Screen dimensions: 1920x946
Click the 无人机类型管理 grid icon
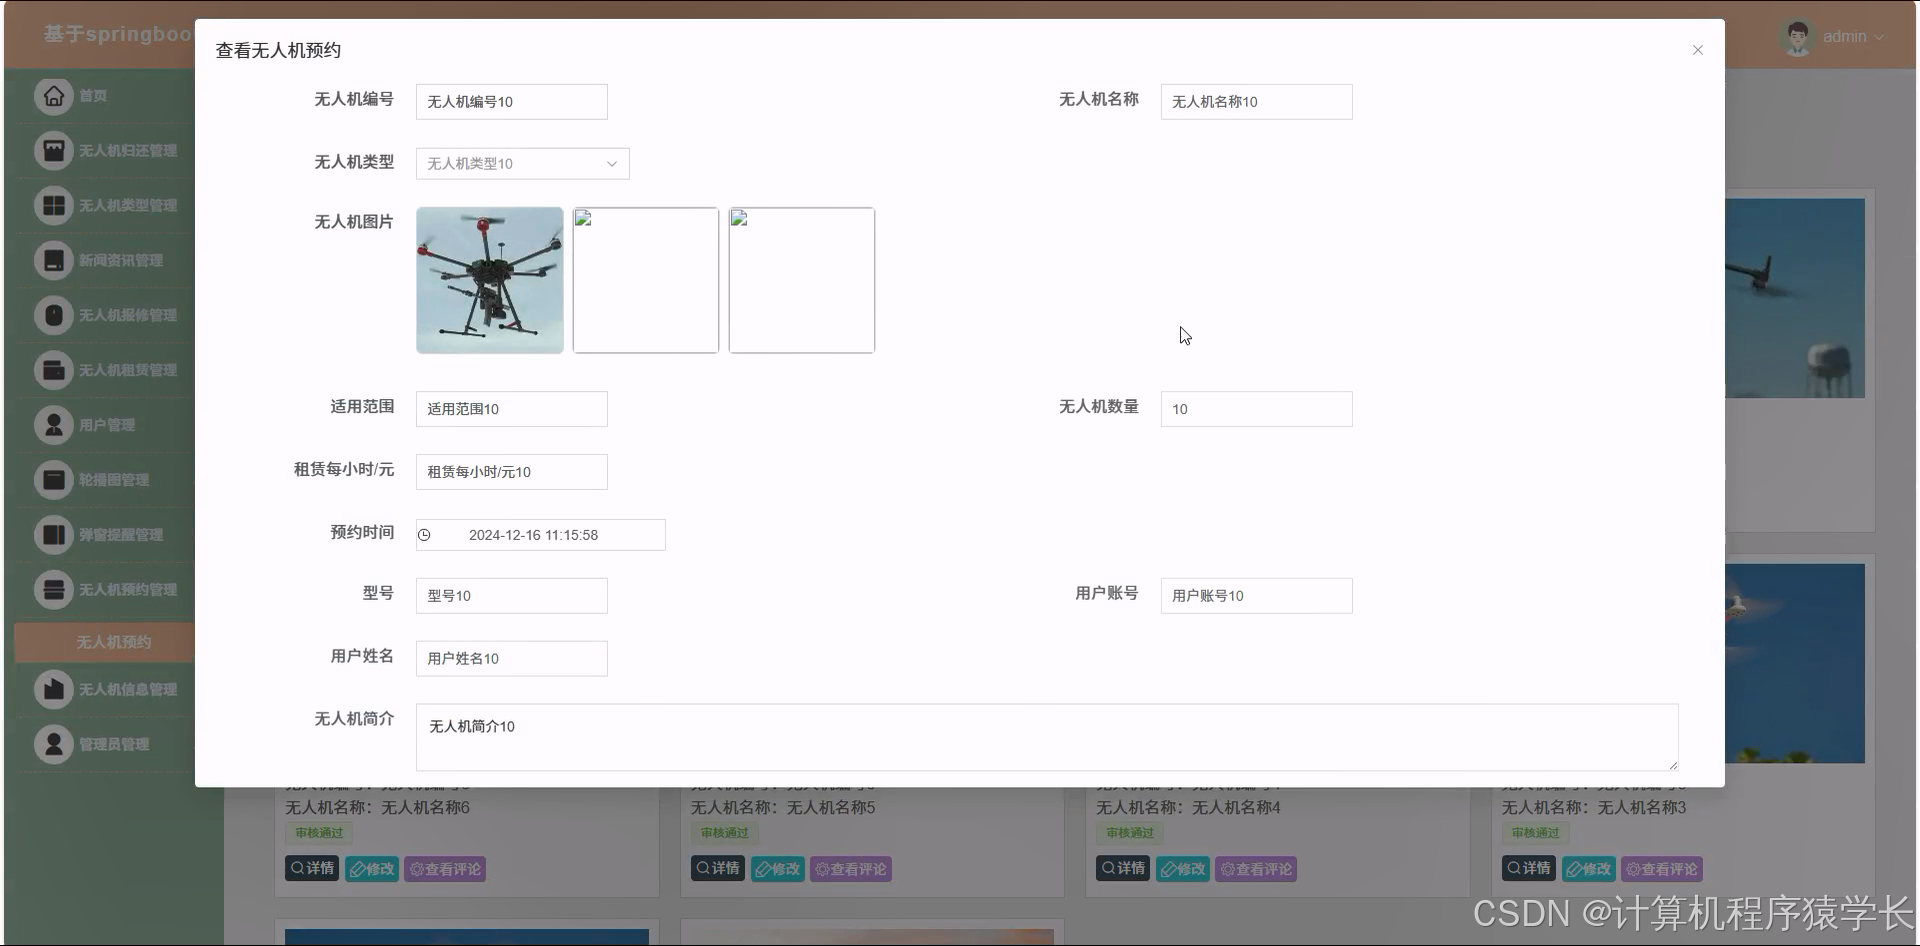[x=55, y=206]
